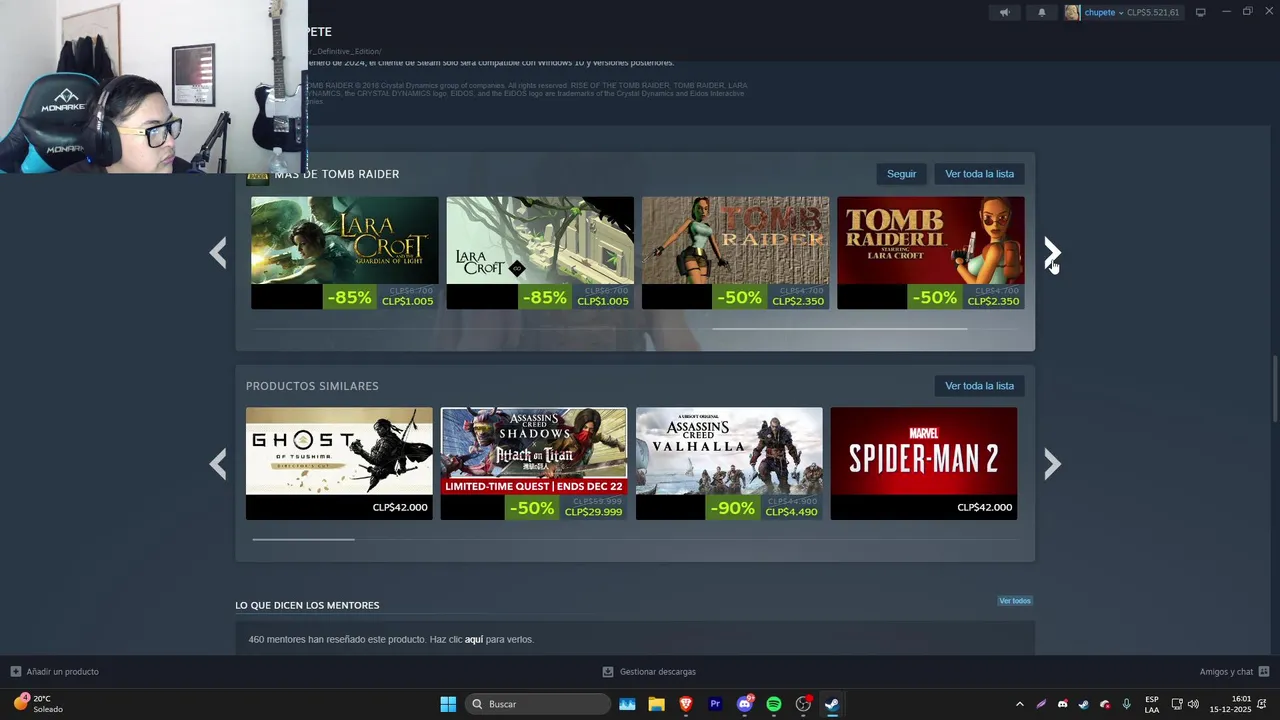Open Steam icon in system tray
The height and width of the screenshot is (720, 1280).
1083,704
